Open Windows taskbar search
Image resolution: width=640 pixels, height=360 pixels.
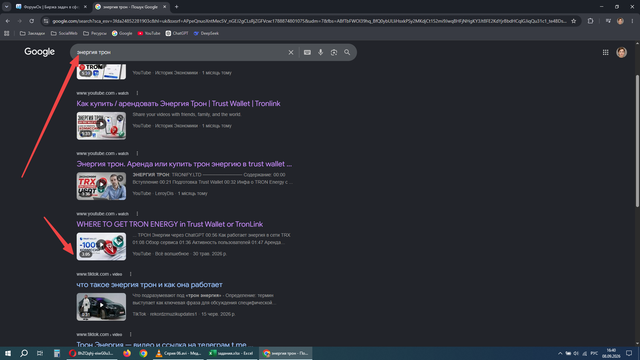tap(24, 353)
